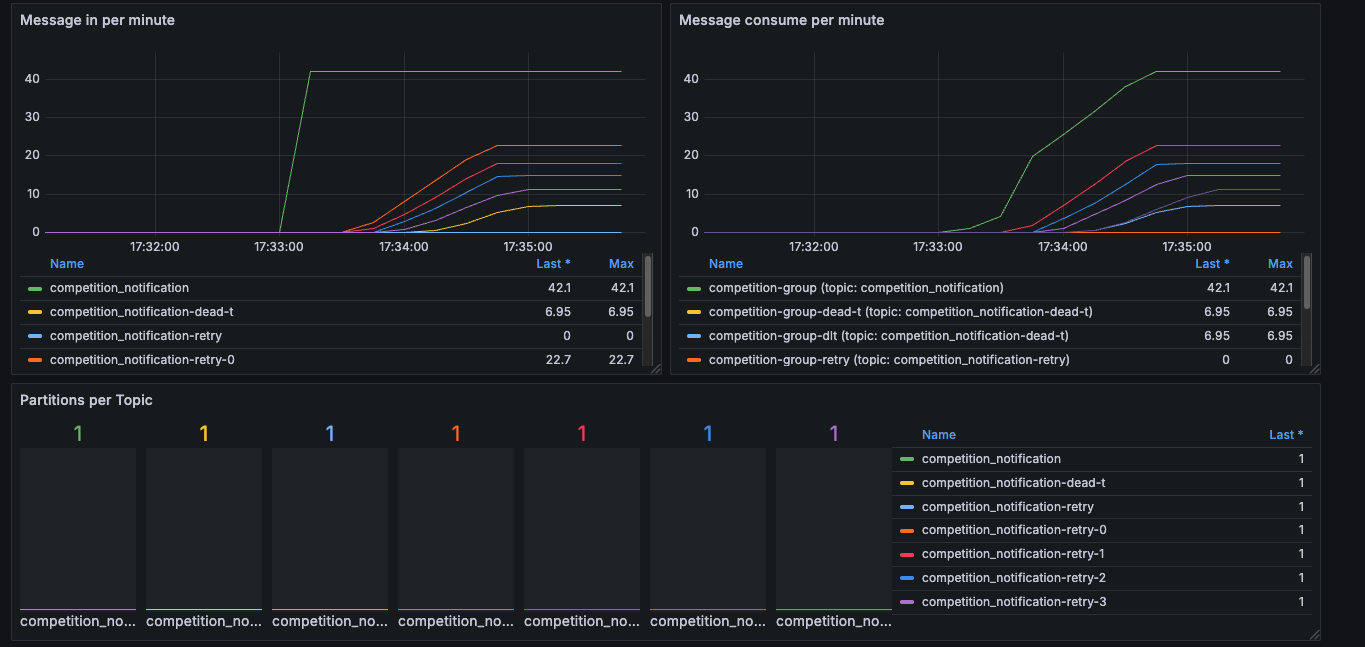The width and height of the screenshot is (1365, 647).
Task: Click yellow swatch of competition_notification-dead-t in Message in legend
Action: pyautogui.click(x=35, y=312)
